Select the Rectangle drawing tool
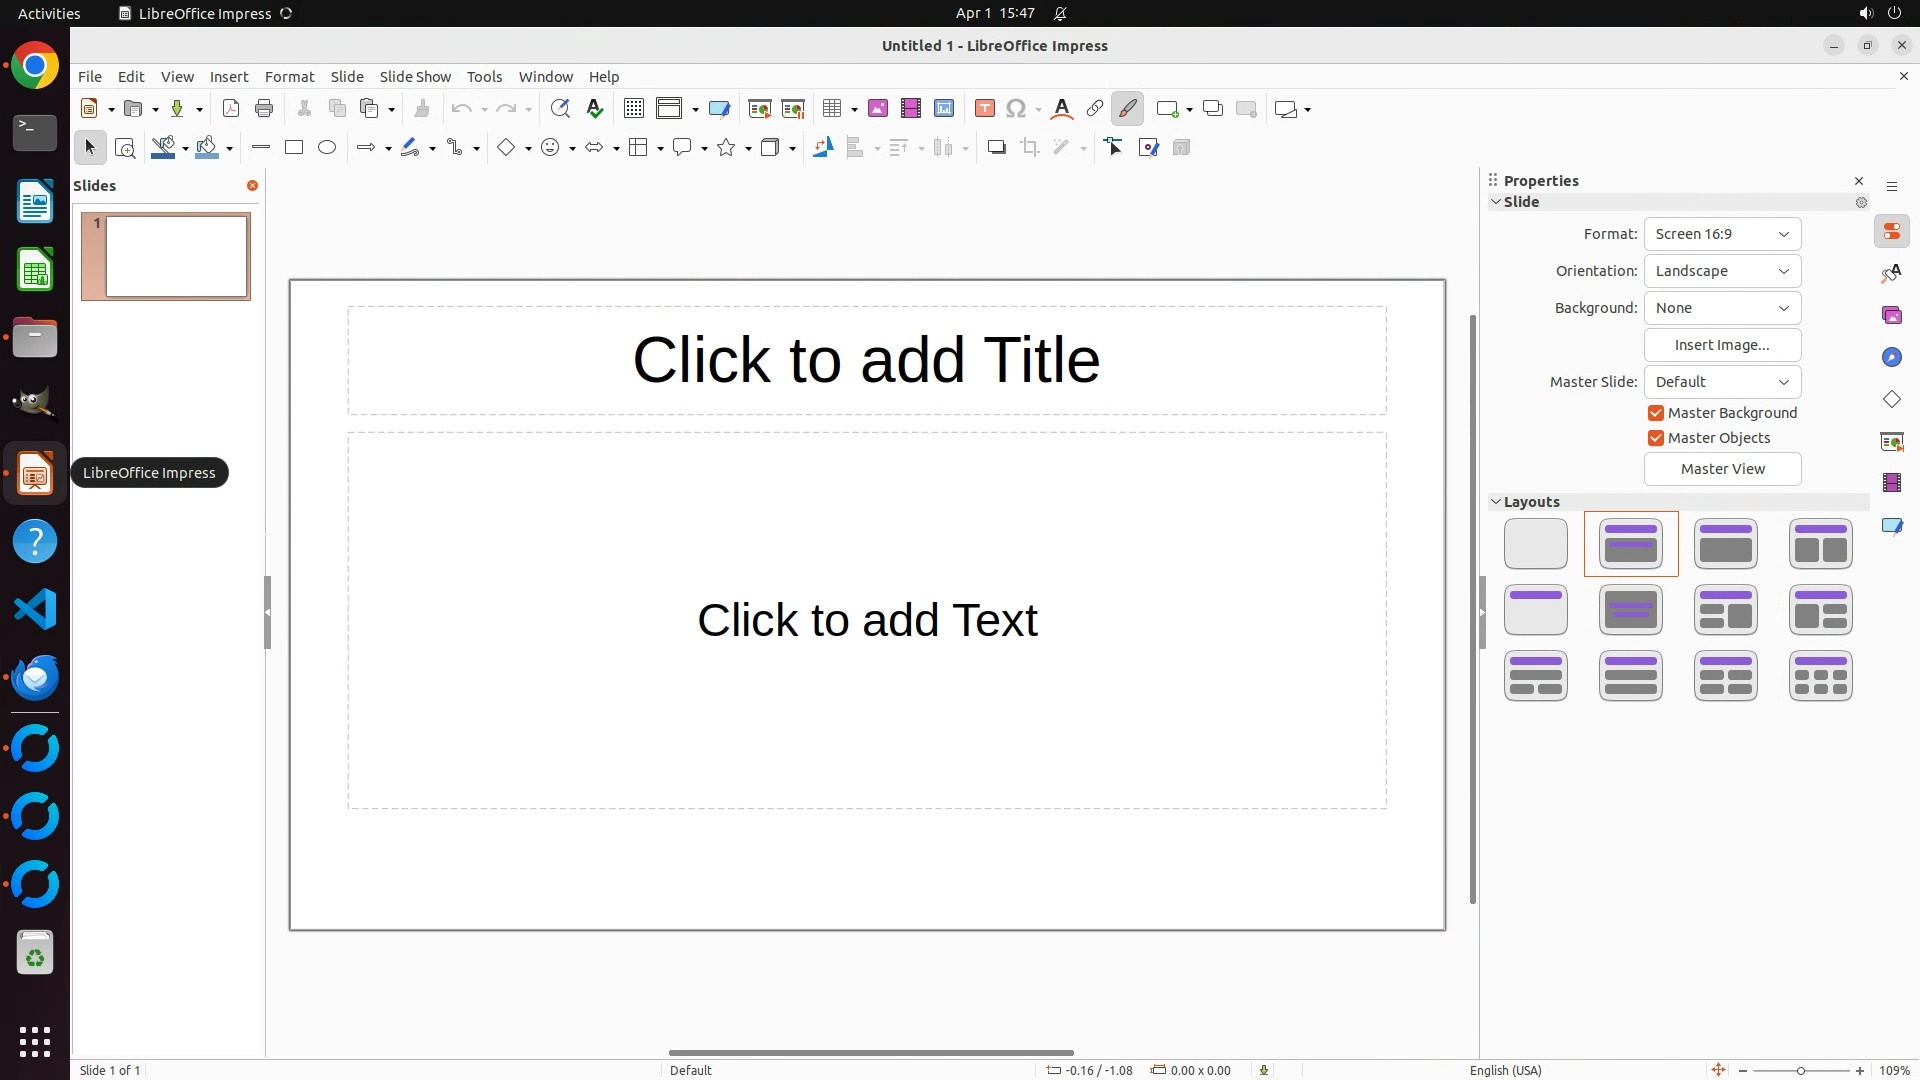Viewport: 1920px width, 1080px height. click(x=294, y=147)
